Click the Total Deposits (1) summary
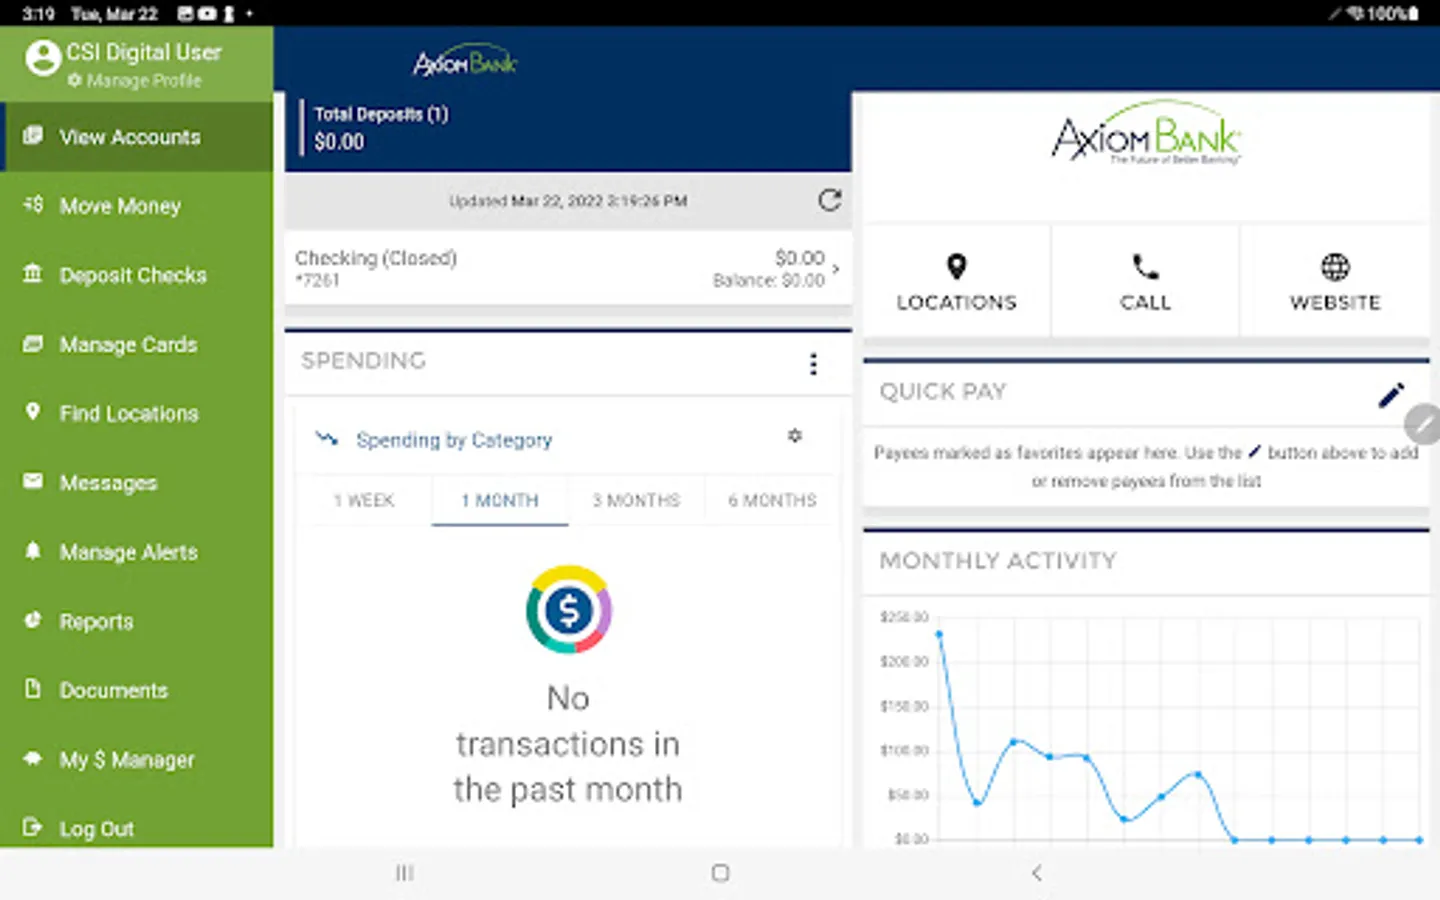Screen dimensions: 1440x900 tap(381, 128)
